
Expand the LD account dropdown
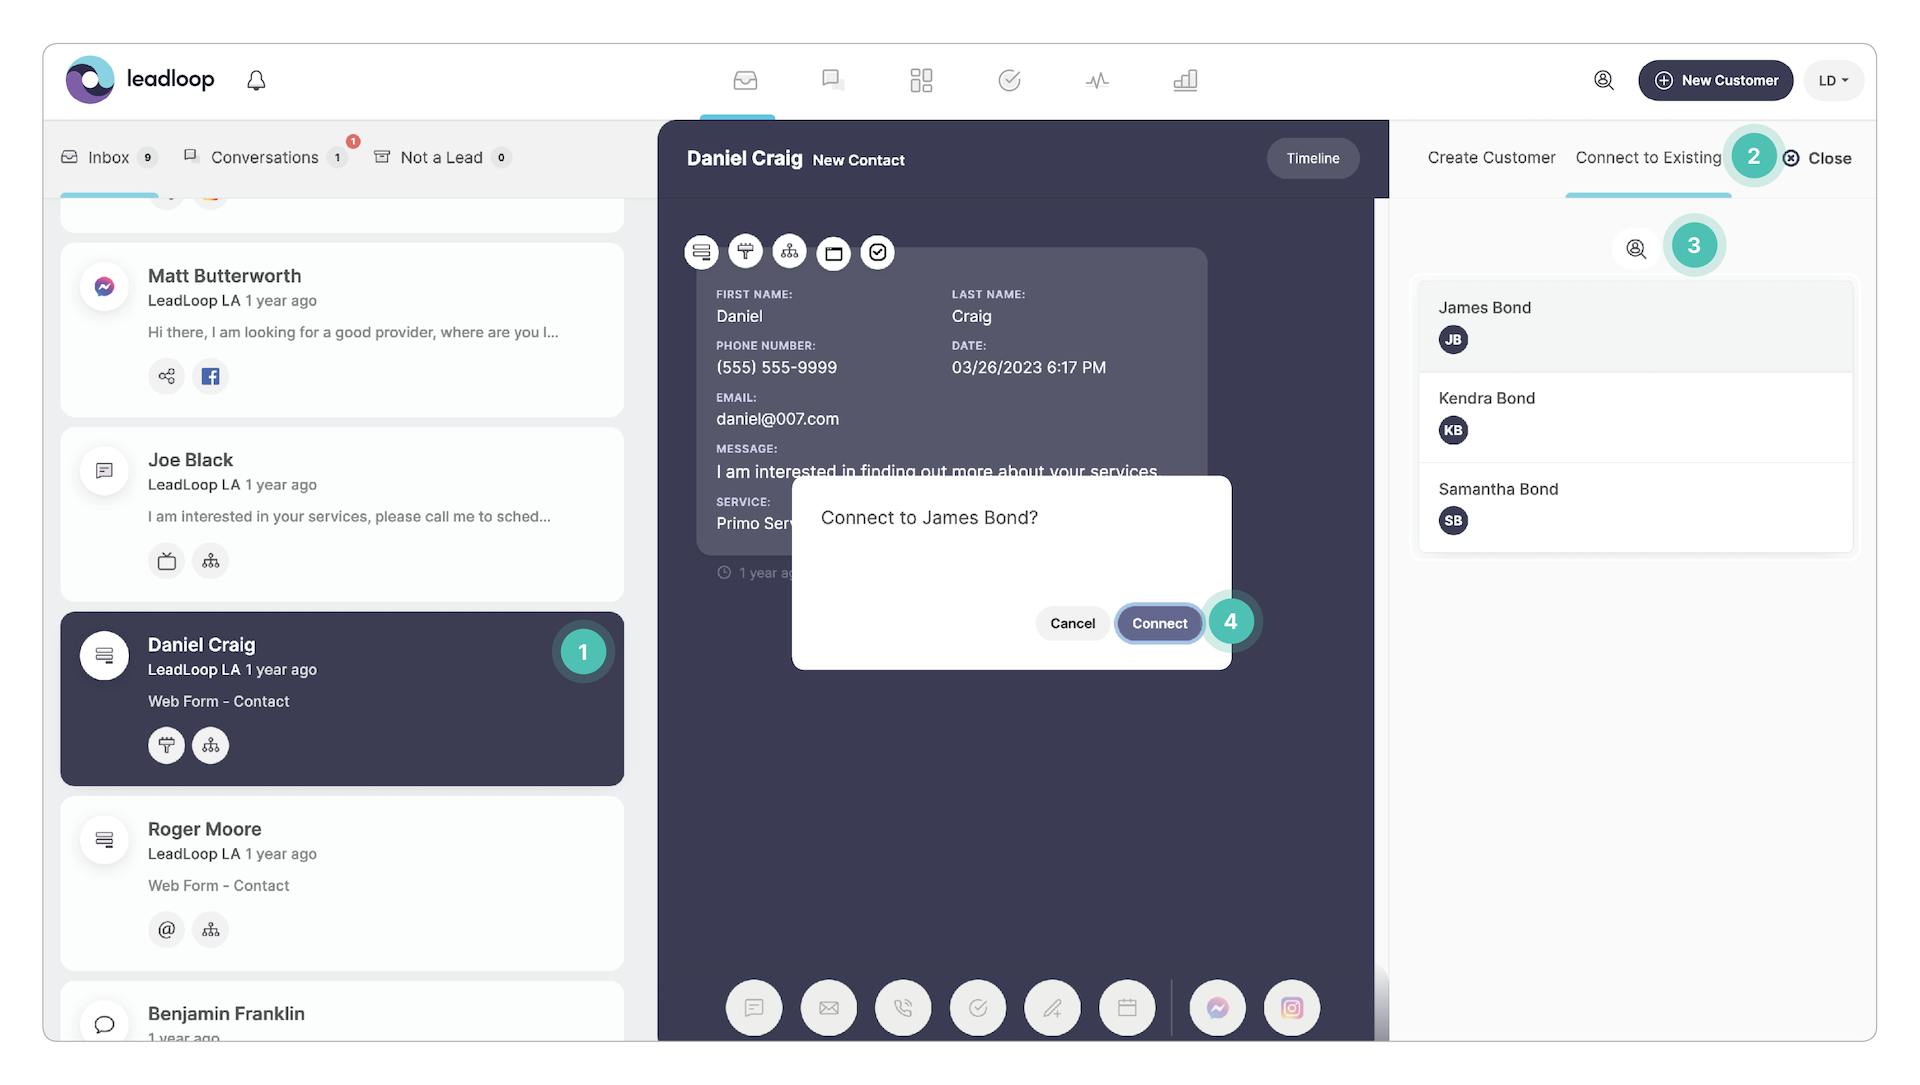click(x=1833, y=80)
